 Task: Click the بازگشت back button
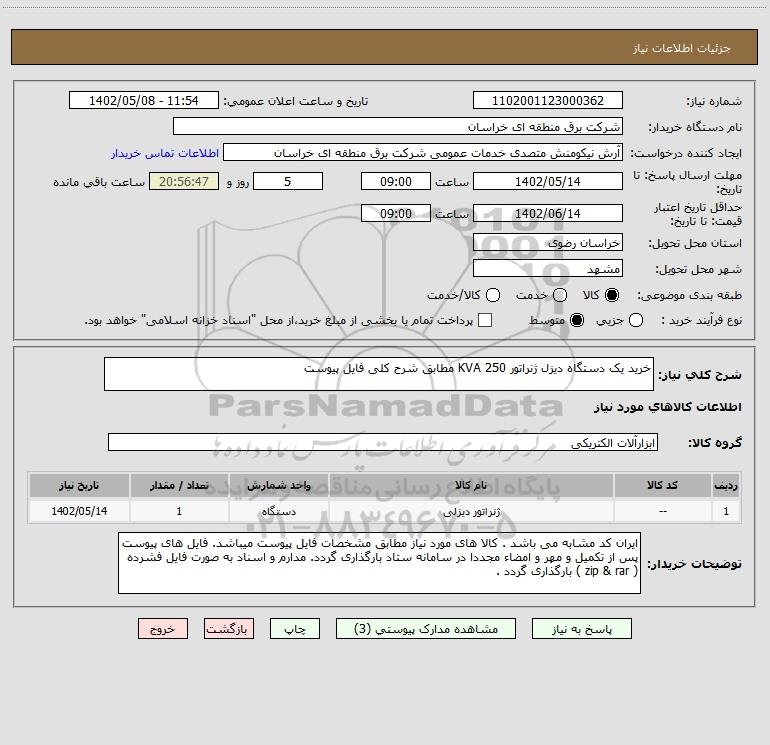[x=229, y=629]
